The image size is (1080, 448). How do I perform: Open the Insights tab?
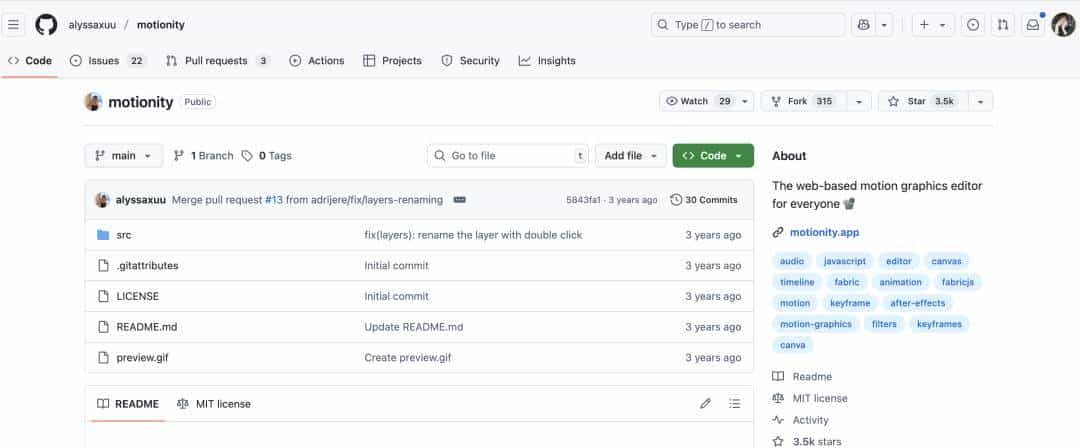pos(547,61)
